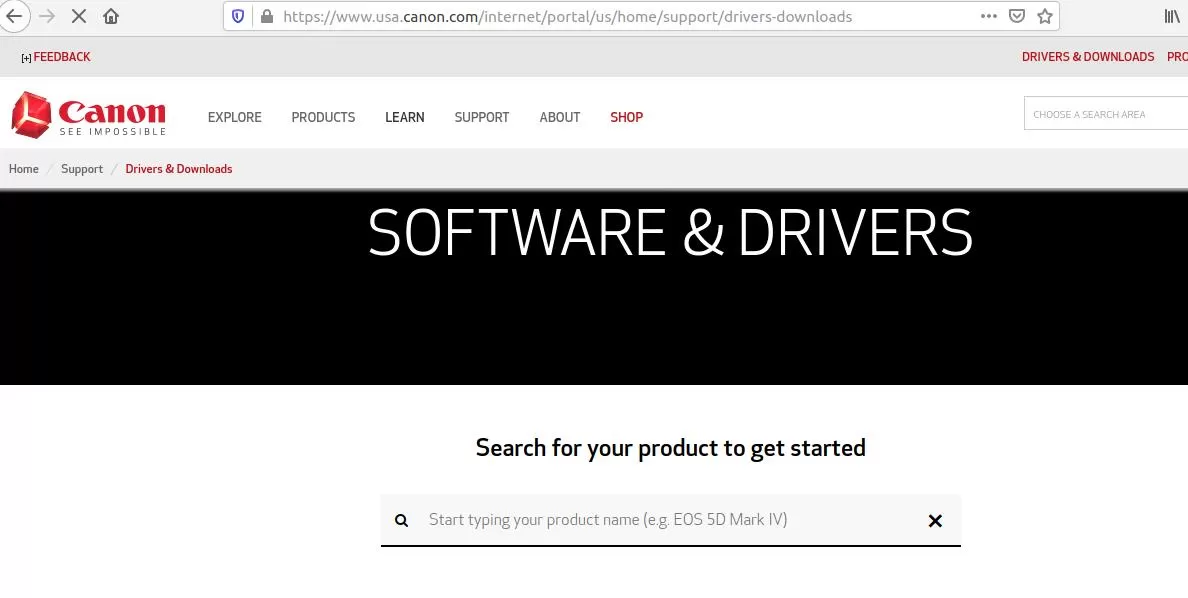Open the Support menu
This screenshot has height=598, width=1188.
[482, 117]
